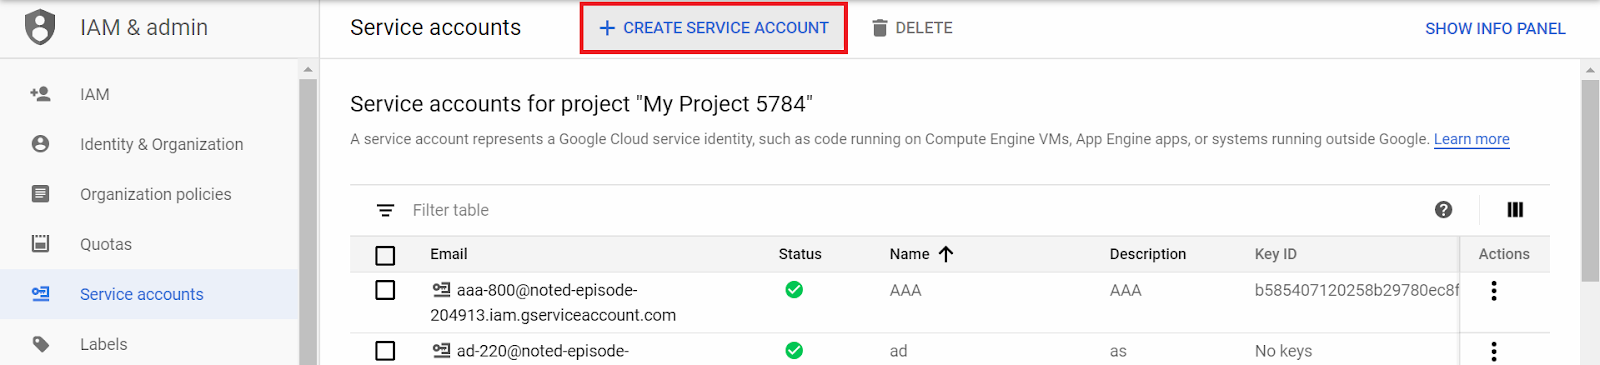
Task: Open actions menu for the AAA account
Action: pyautogui.click(x=1494, y=291)
